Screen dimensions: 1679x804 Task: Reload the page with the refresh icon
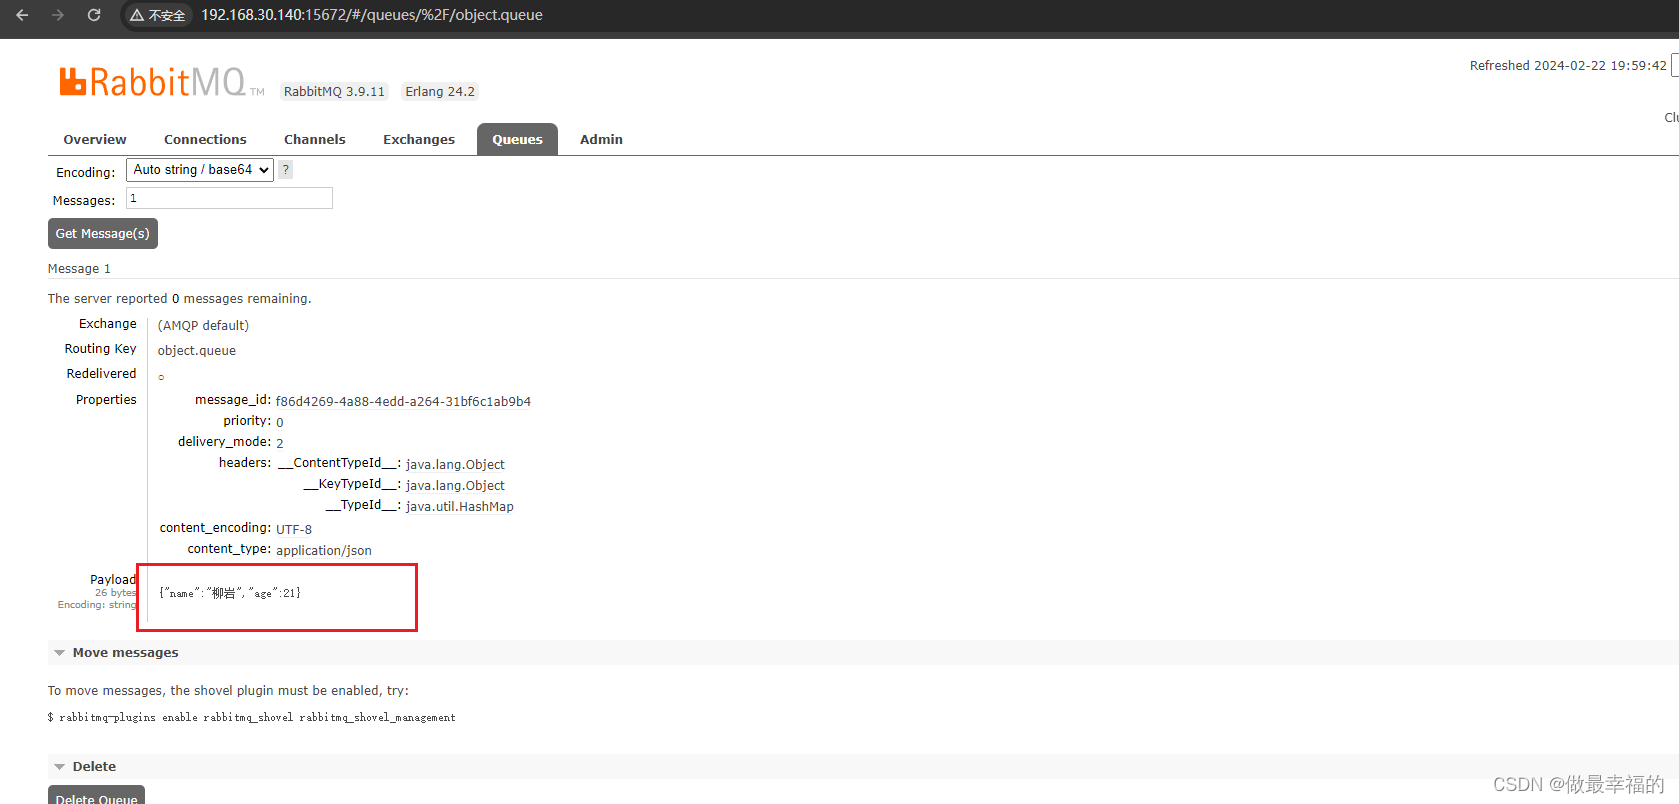pos(94,15)
